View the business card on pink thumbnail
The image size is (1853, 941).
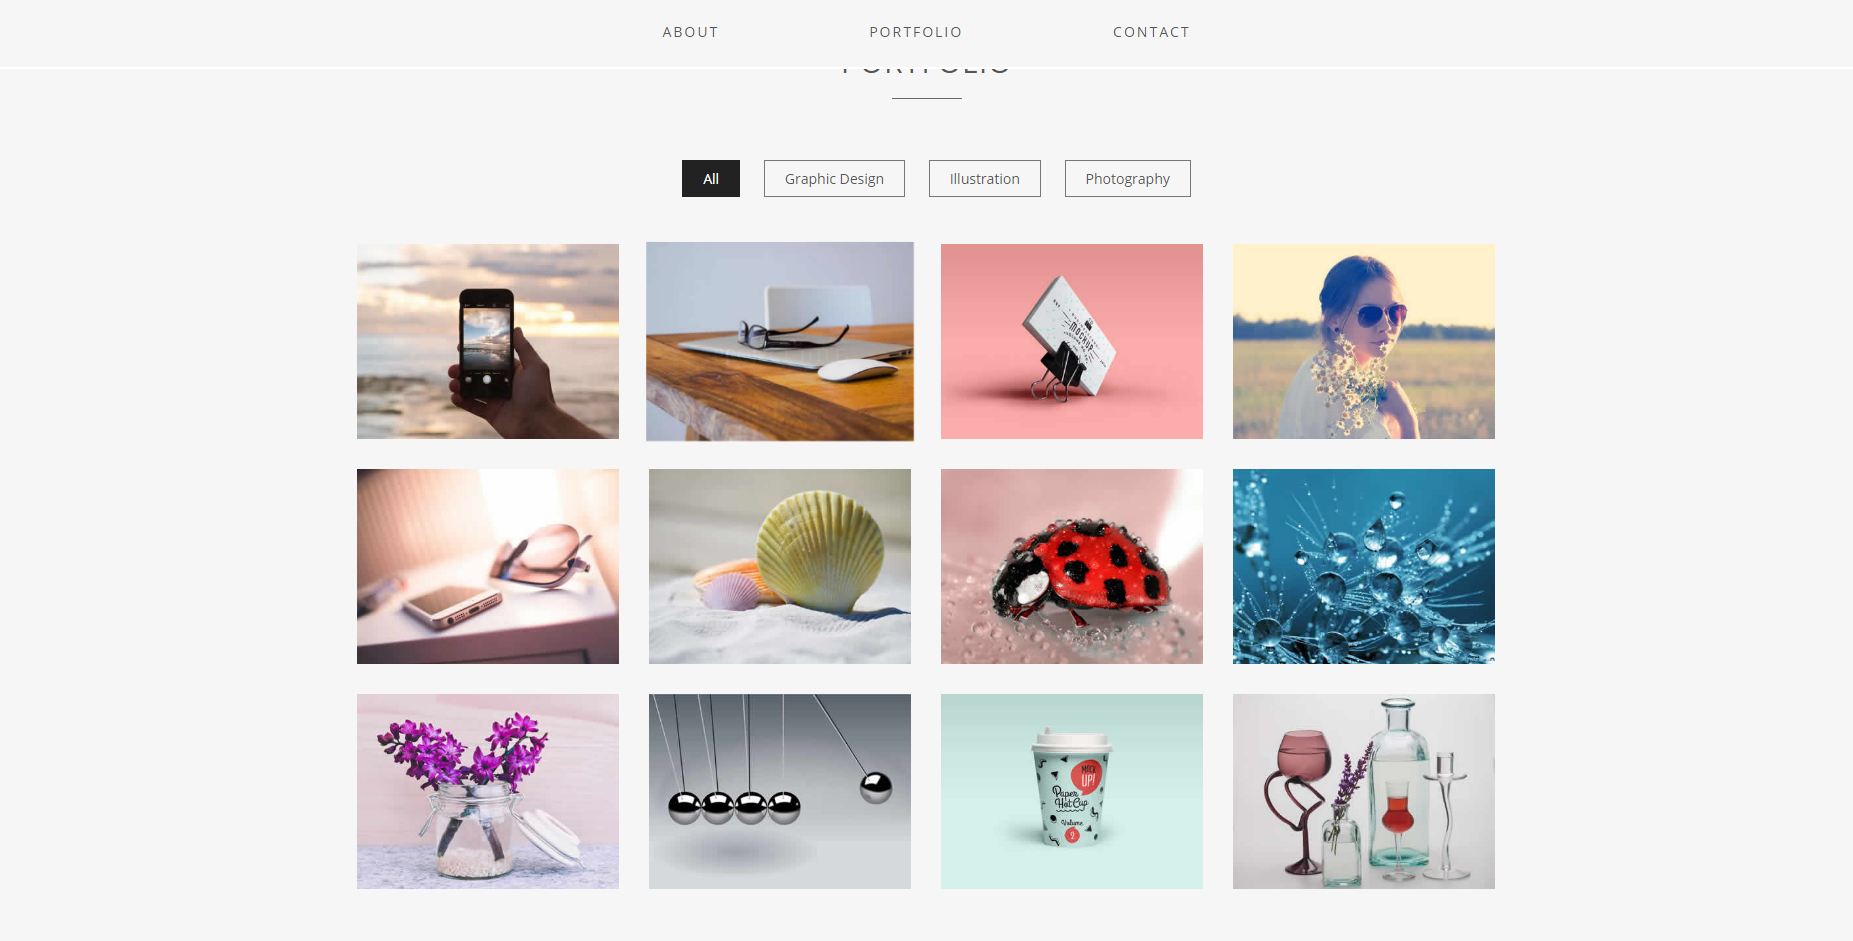click(1072, 341)
